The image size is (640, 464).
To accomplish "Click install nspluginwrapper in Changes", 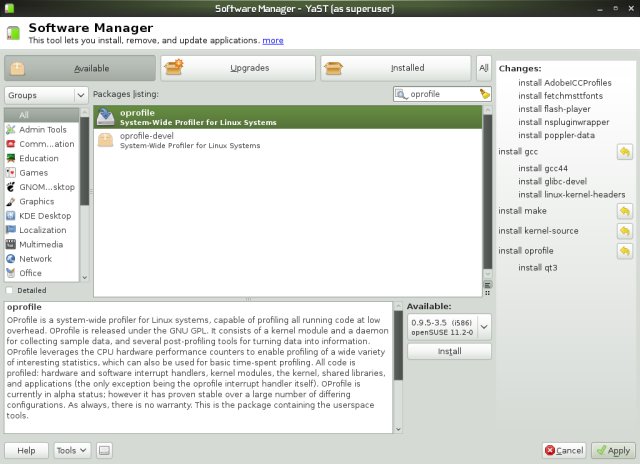I will pos(564,122).
